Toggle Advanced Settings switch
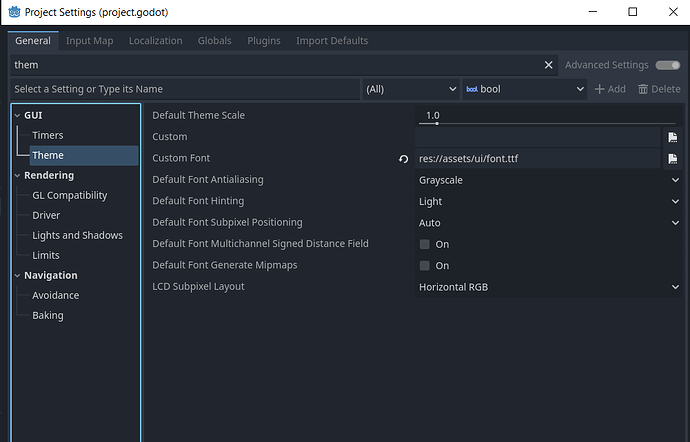 [x=668, y=65]
